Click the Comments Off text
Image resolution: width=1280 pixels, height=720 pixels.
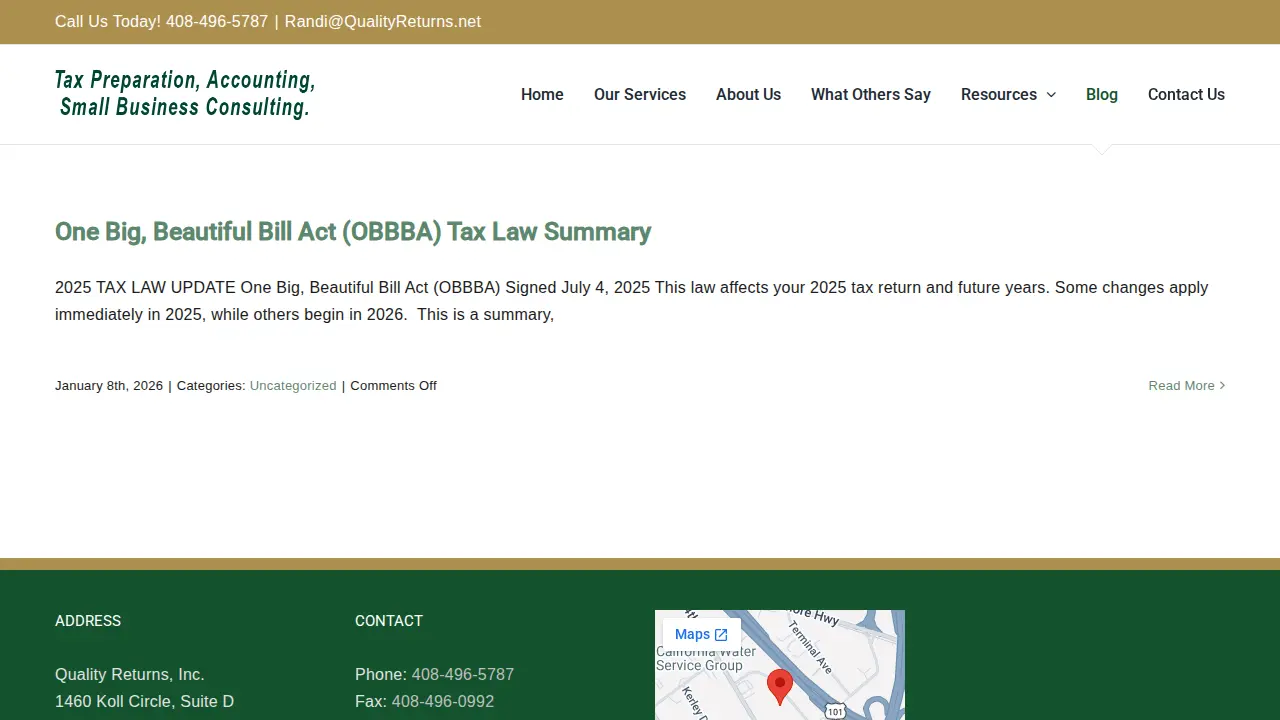point(393,385)
